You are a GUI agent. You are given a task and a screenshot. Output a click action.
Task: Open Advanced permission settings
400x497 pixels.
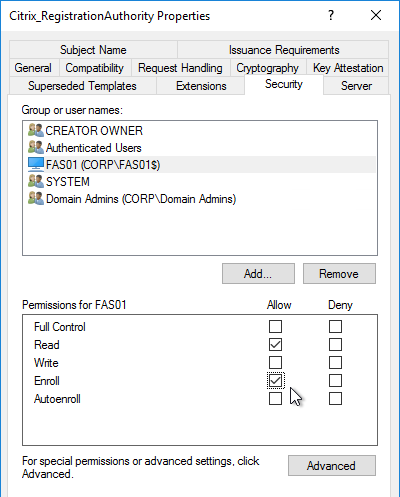pos(332,466)
